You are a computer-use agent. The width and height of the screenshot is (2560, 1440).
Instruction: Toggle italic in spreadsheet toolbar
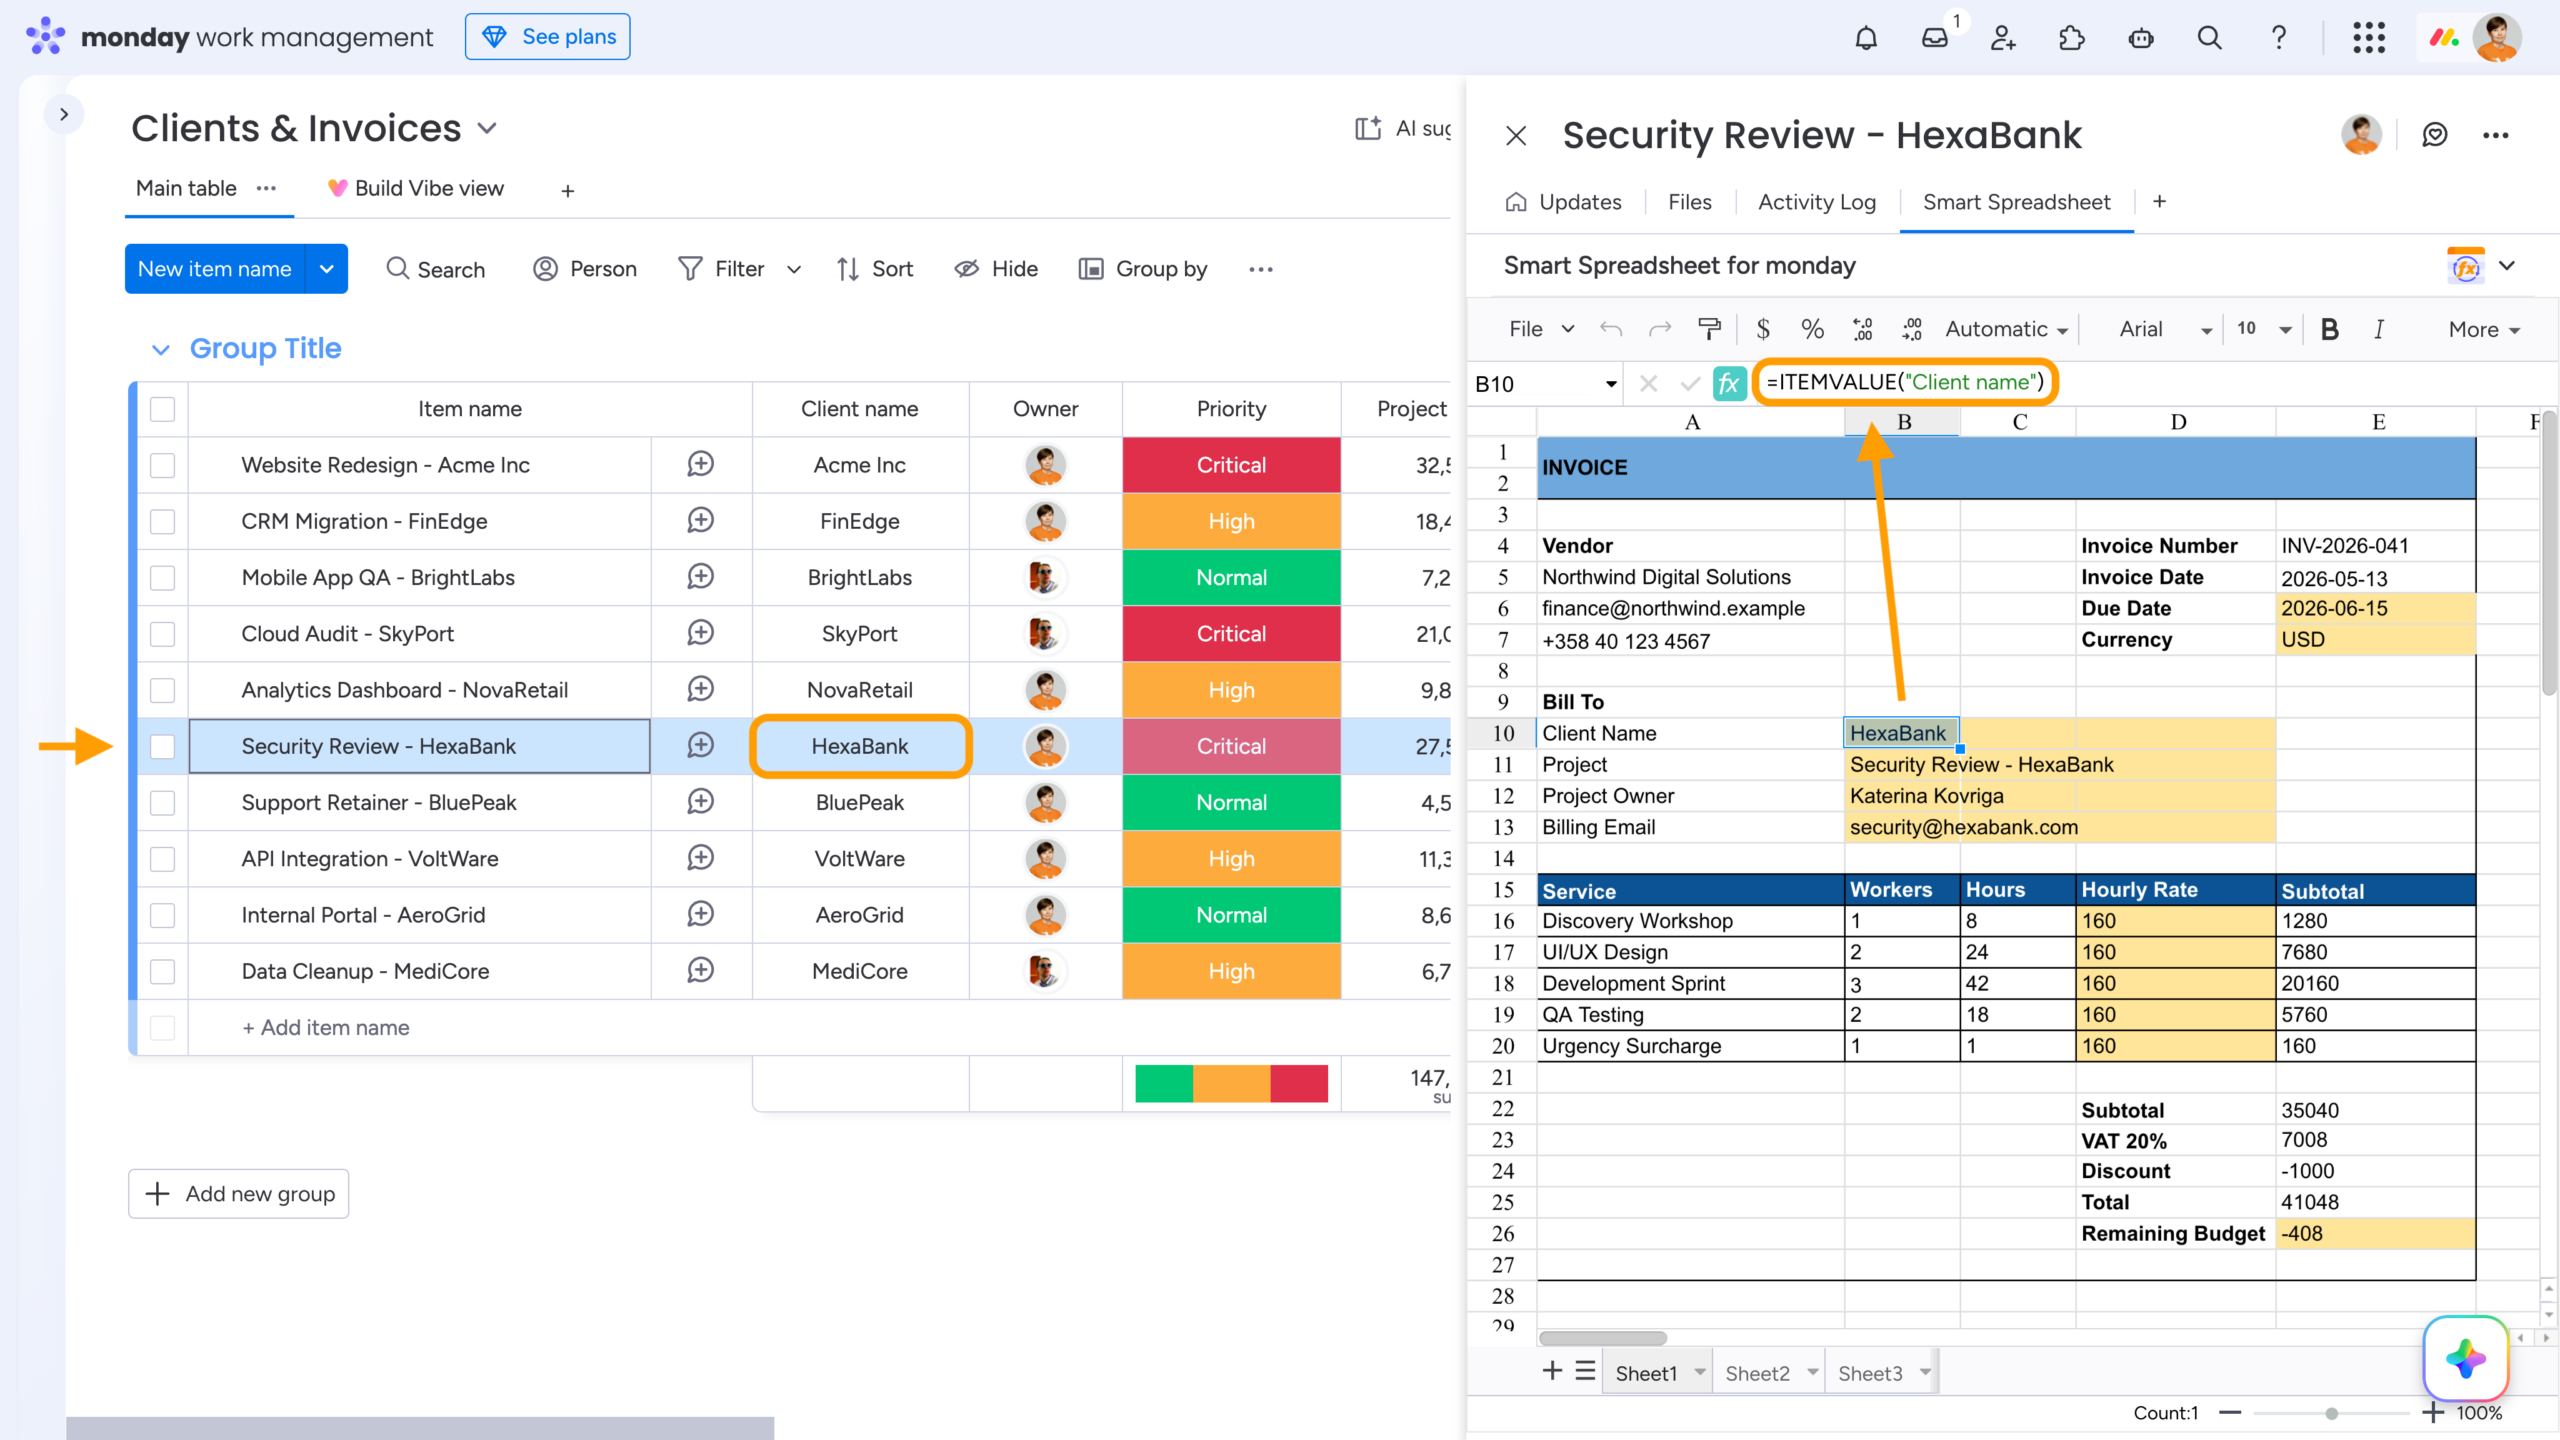click(x=2379, y=329)
